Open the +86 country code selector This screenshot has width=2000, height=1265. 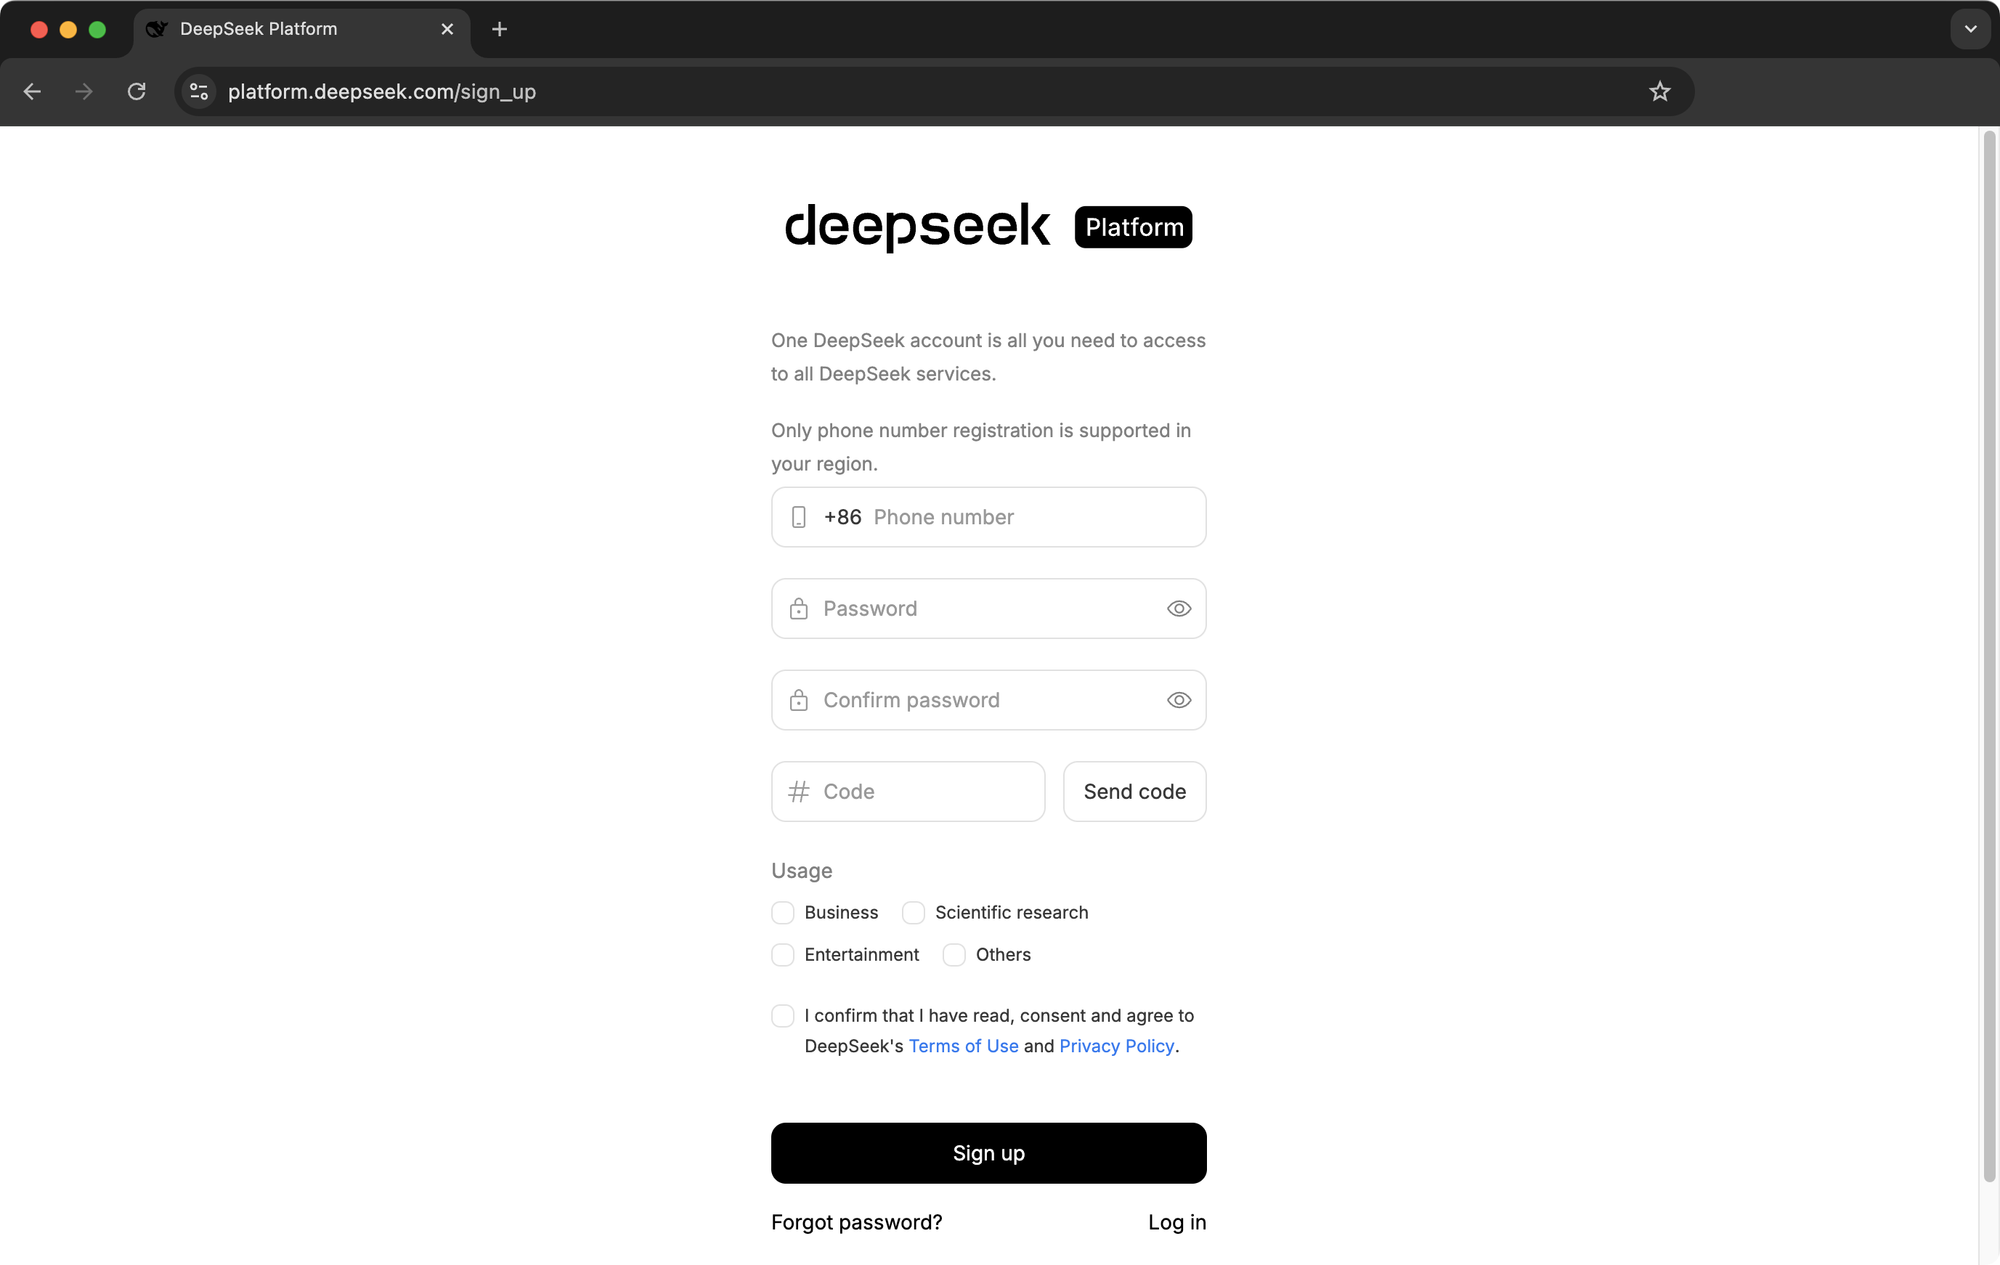tap(842, 517)
